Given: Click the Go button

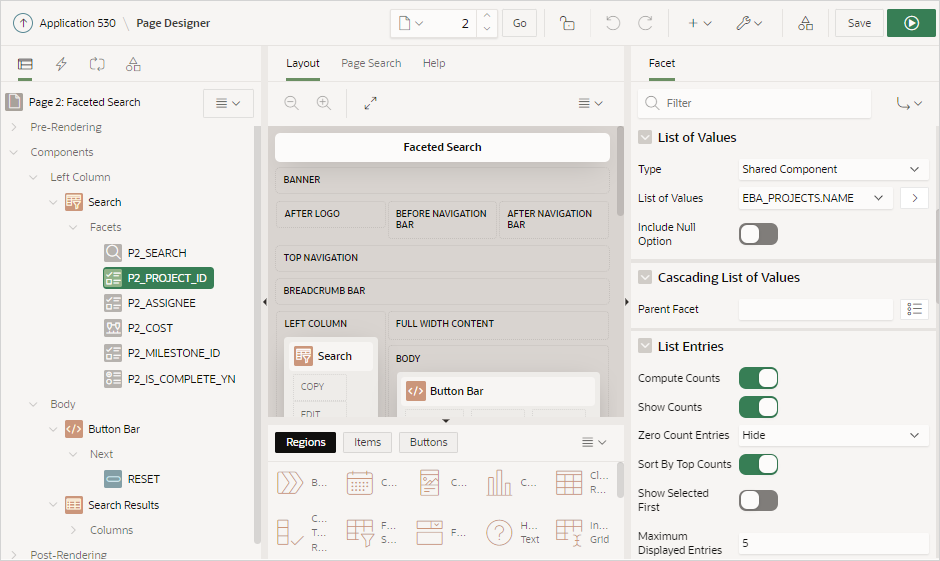Looking at the screenshot, I should coord(519,23).
